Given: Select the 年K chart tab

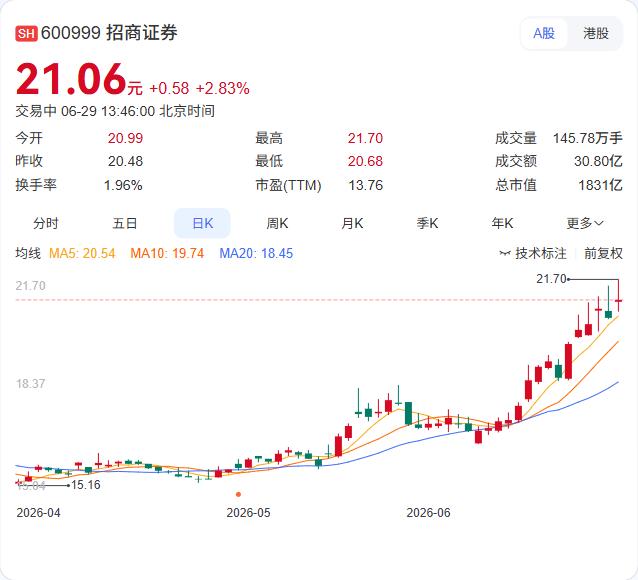Looking at the screenshot, I should [503, 223].
